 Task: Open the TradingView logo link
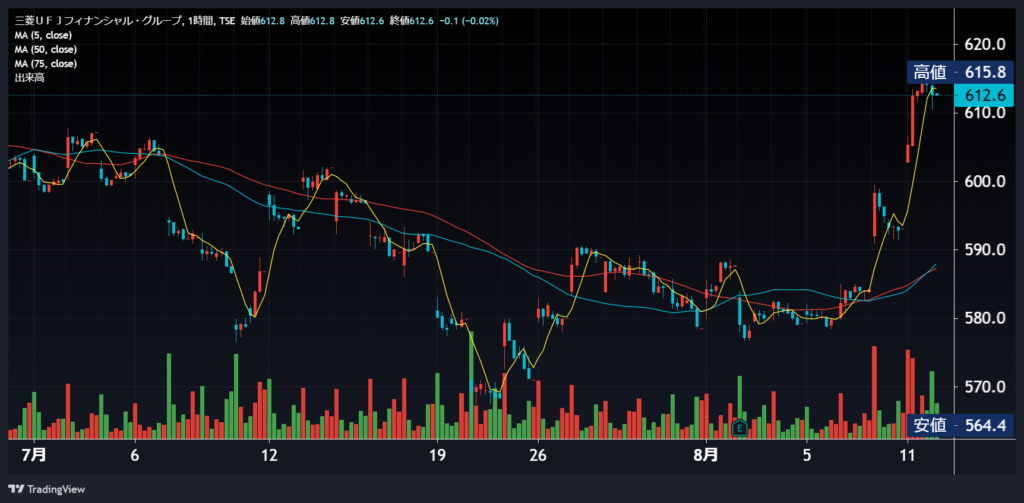coord(46,489)
